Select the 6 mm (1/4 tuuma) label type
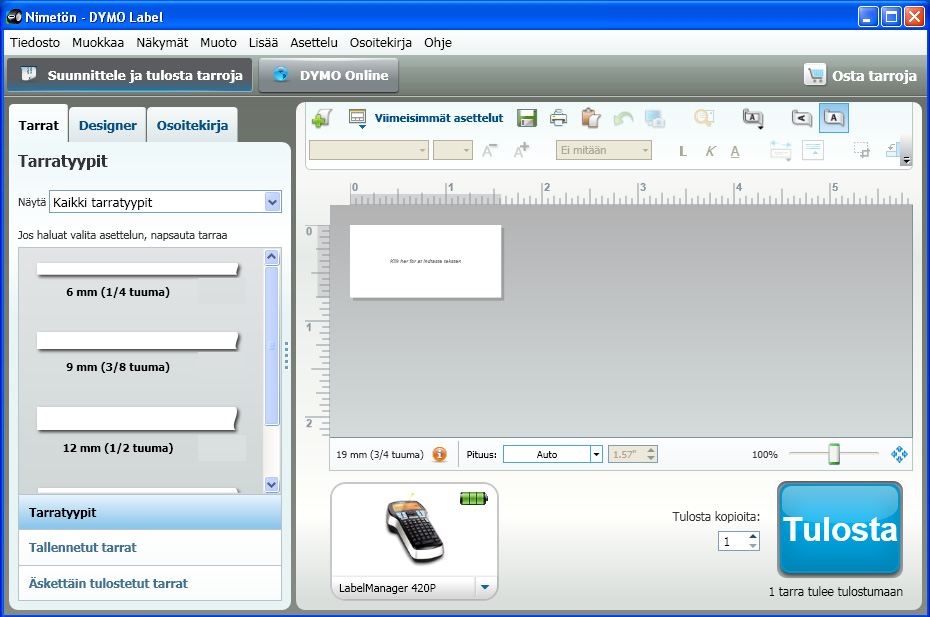Viewport: 930px width, 617px height. click(x=138, y=280)
